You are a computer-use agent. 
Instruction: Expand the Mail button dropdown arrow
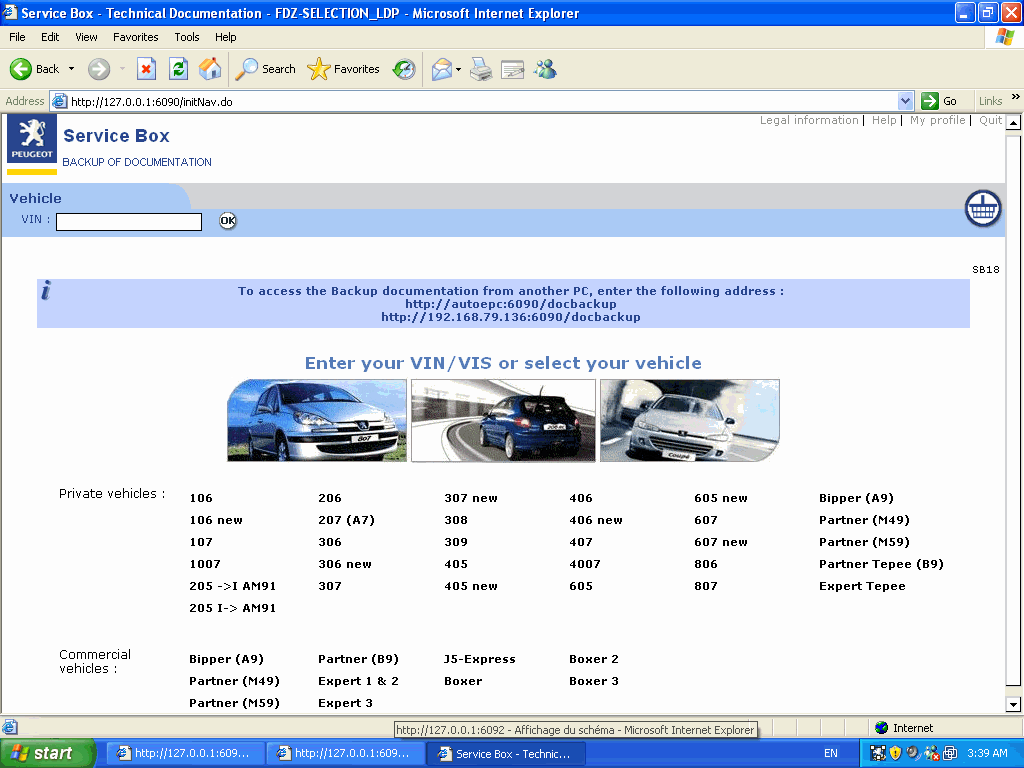click(458, 69)
